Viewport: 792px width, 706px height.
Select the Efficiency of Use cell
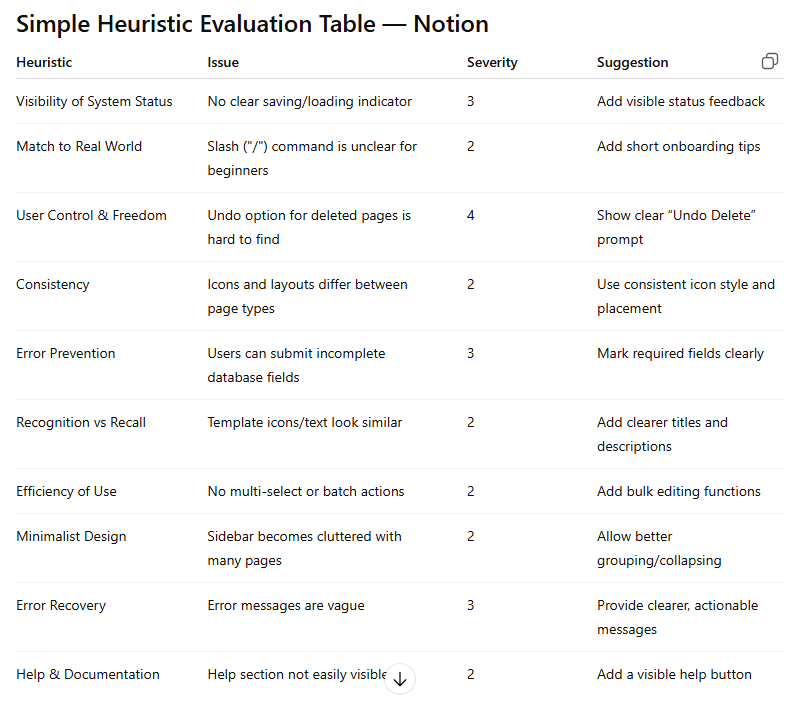66,491
